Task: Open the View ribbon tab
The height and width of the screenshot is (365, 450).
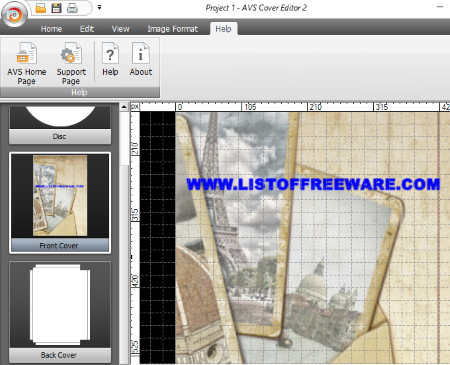Action: click(120, 29)
